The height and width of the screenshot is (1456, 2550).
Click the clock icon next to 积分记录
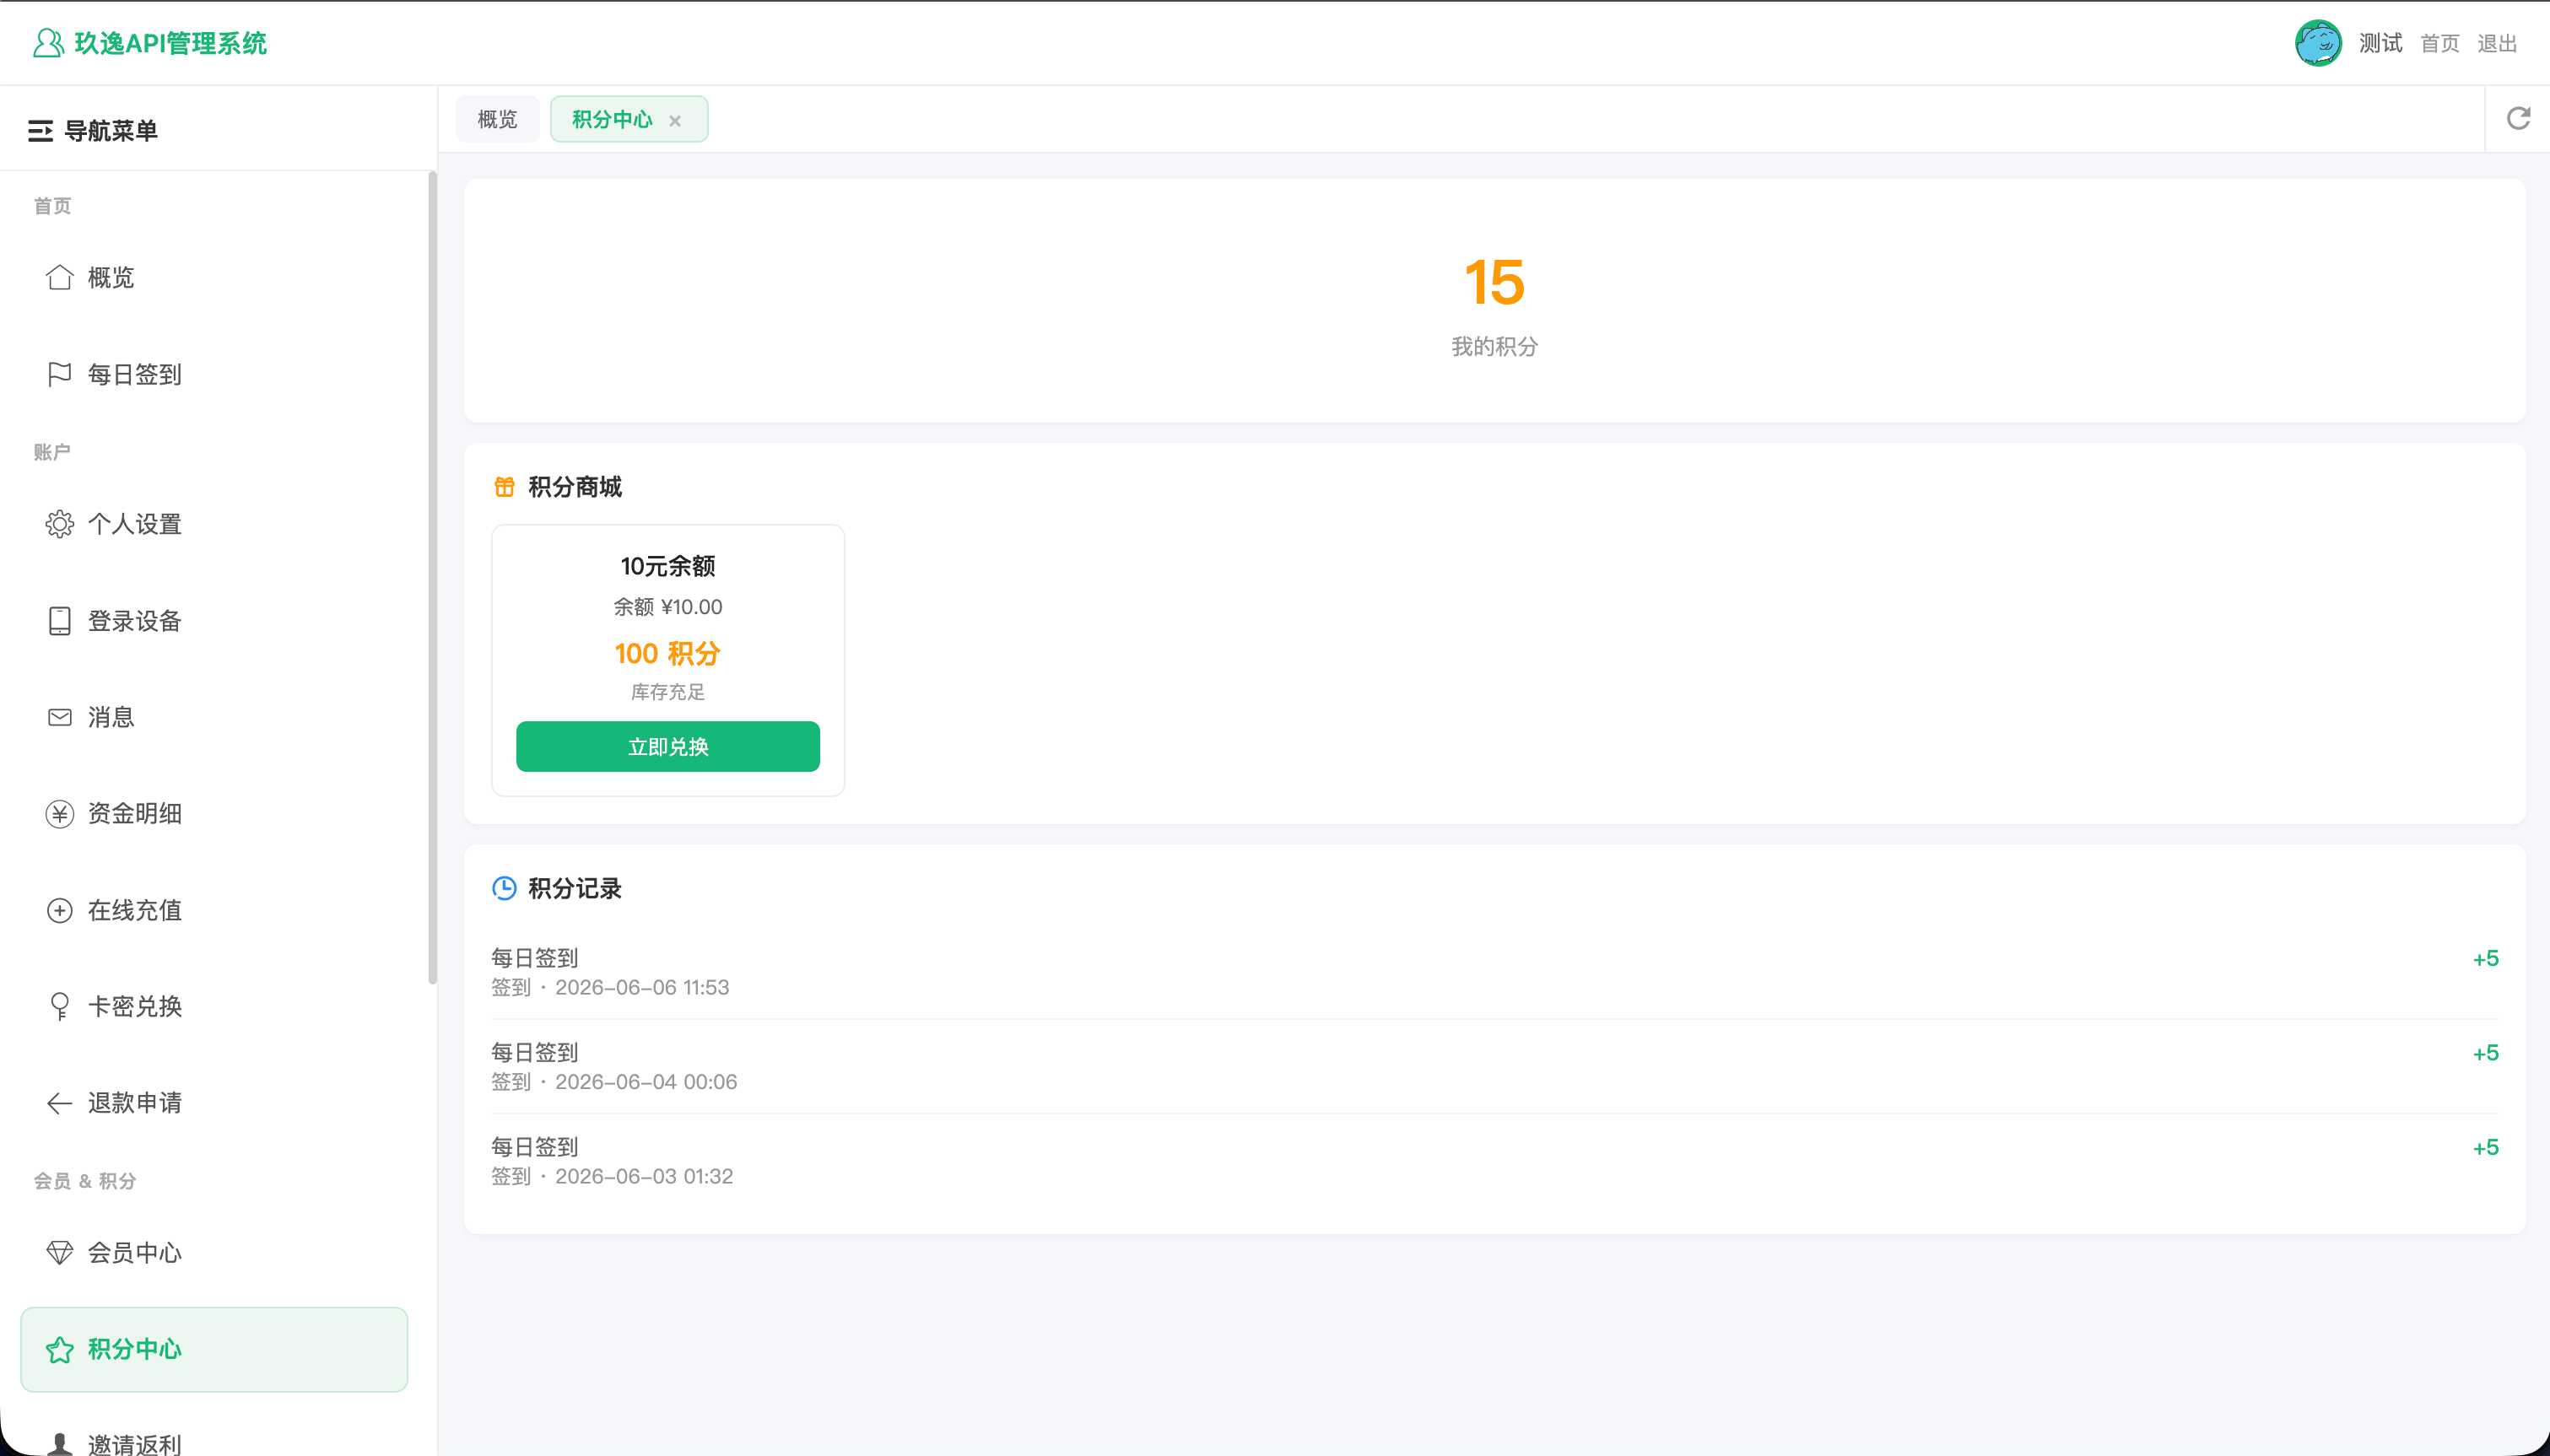[x=504, y=888]
